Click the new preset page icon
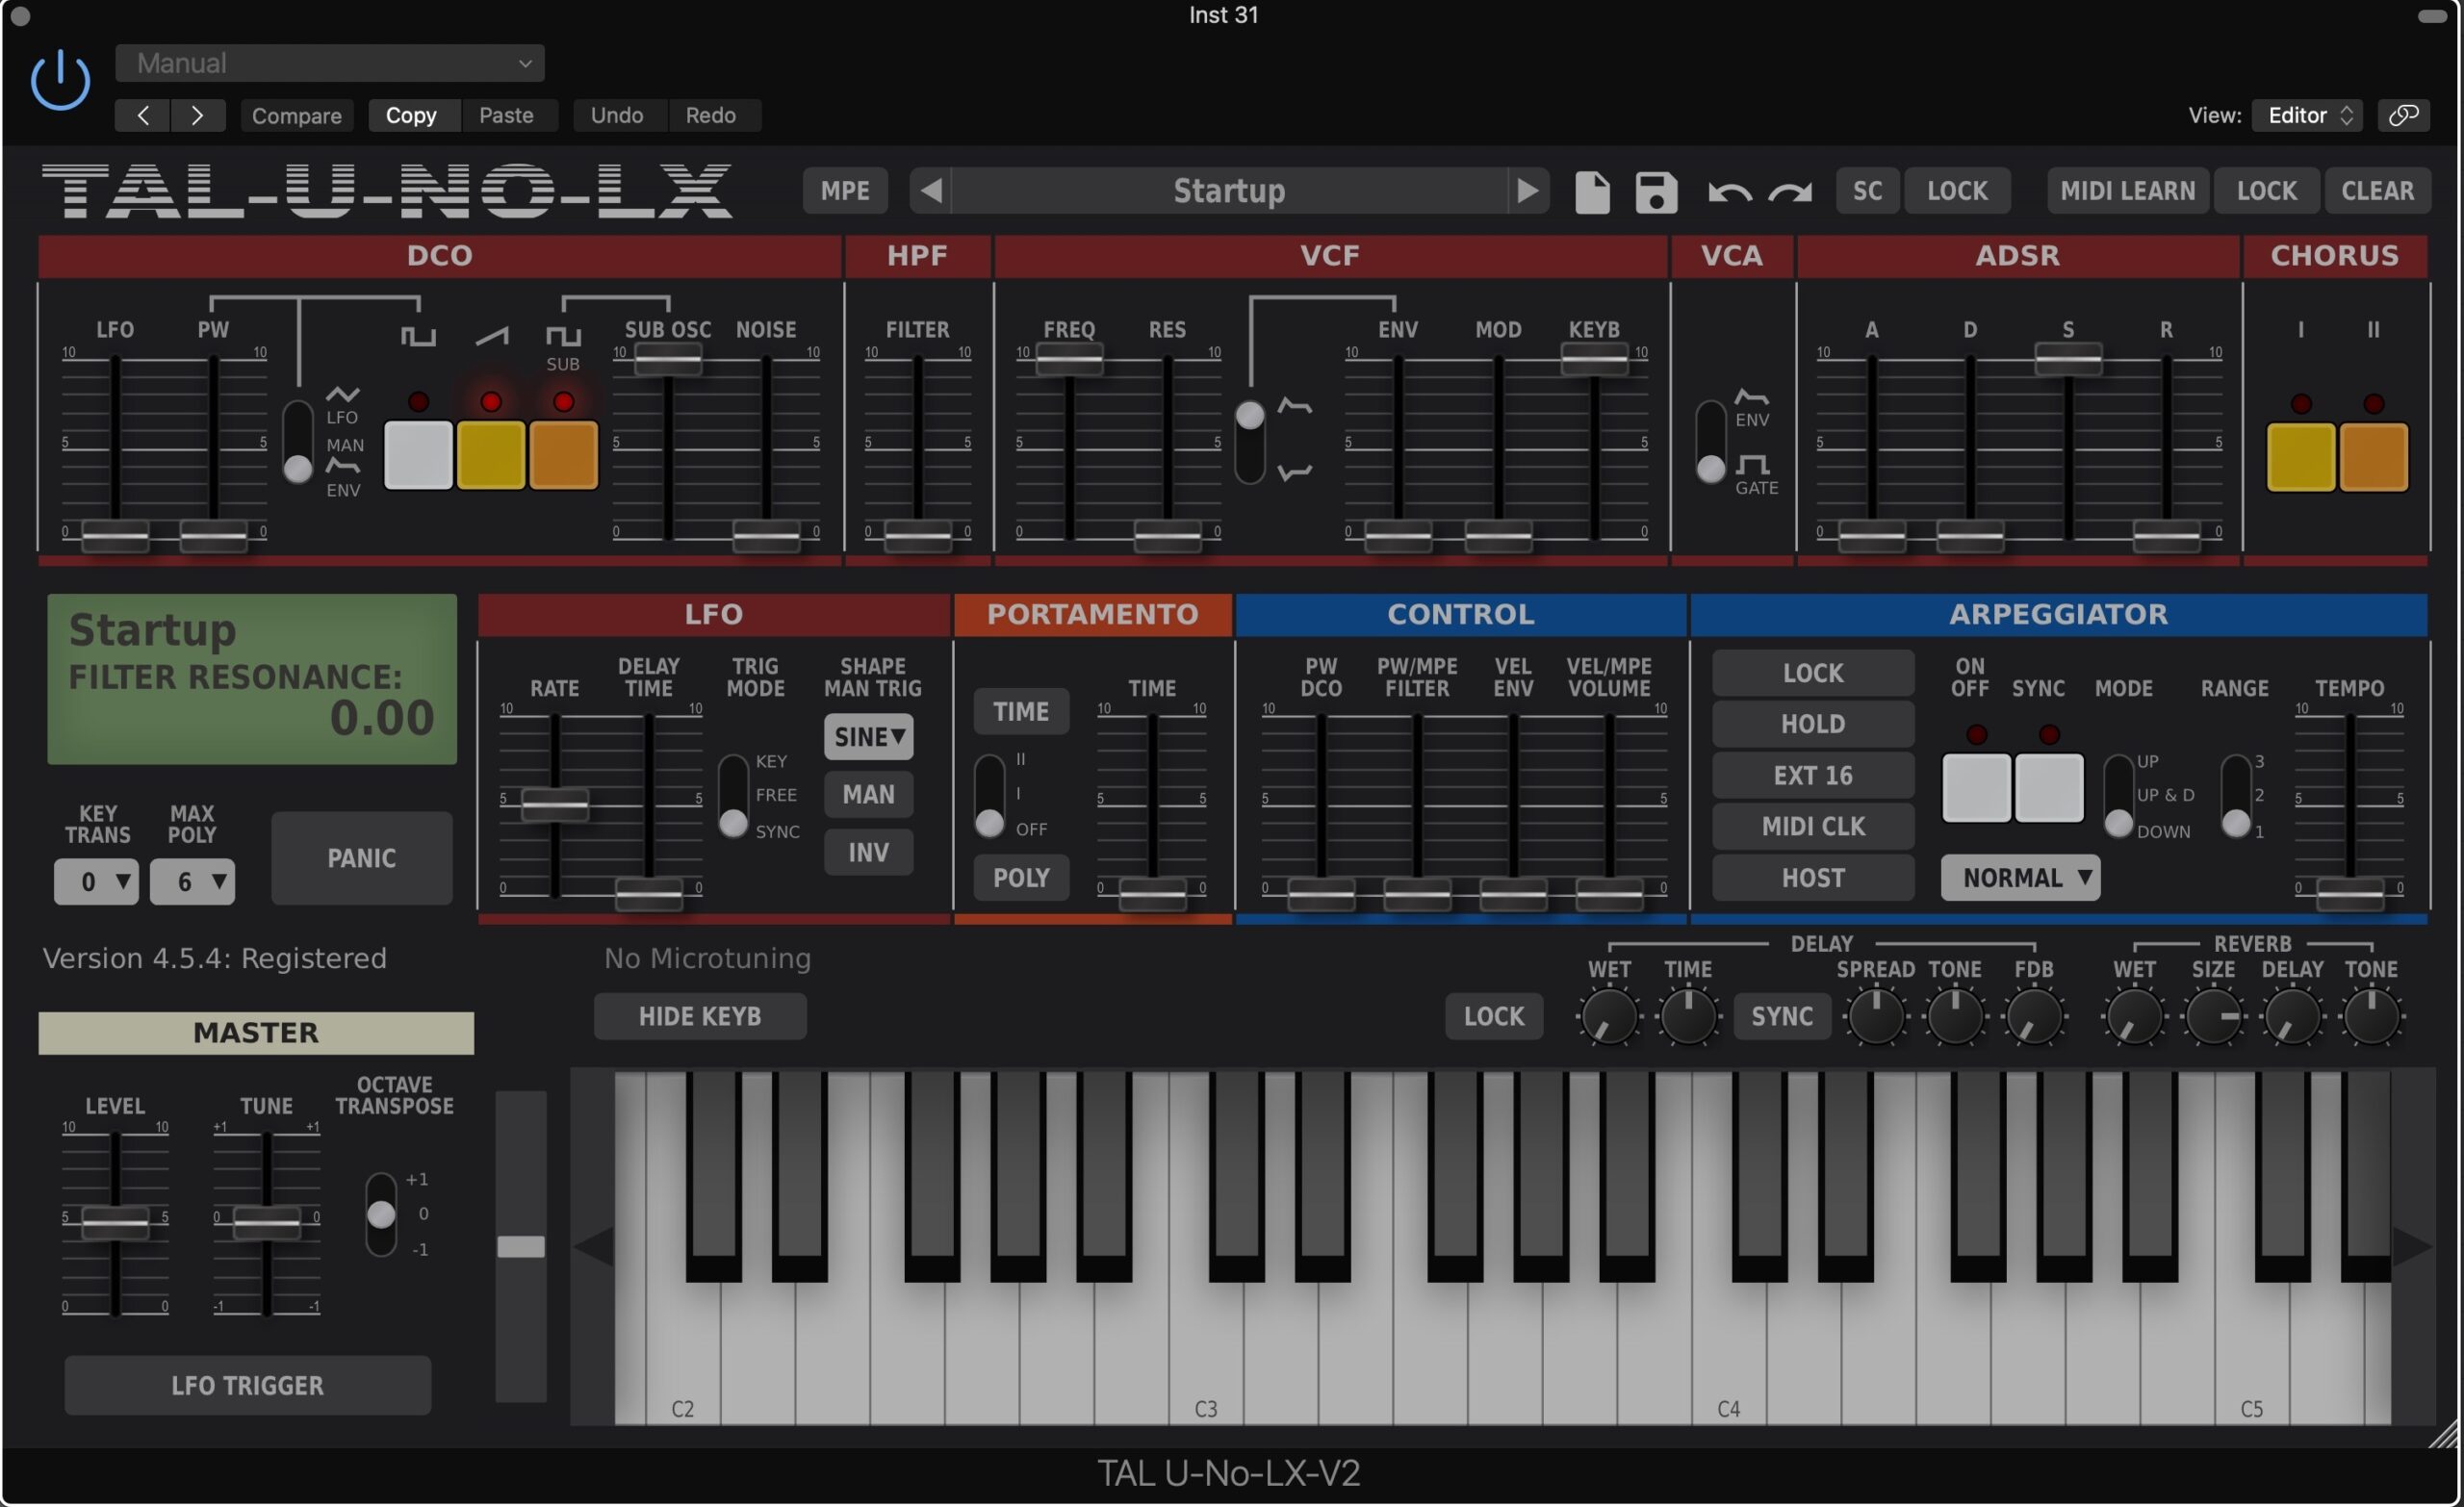The width and height of the screenshot is (2464, 1507). (1591, 191)
